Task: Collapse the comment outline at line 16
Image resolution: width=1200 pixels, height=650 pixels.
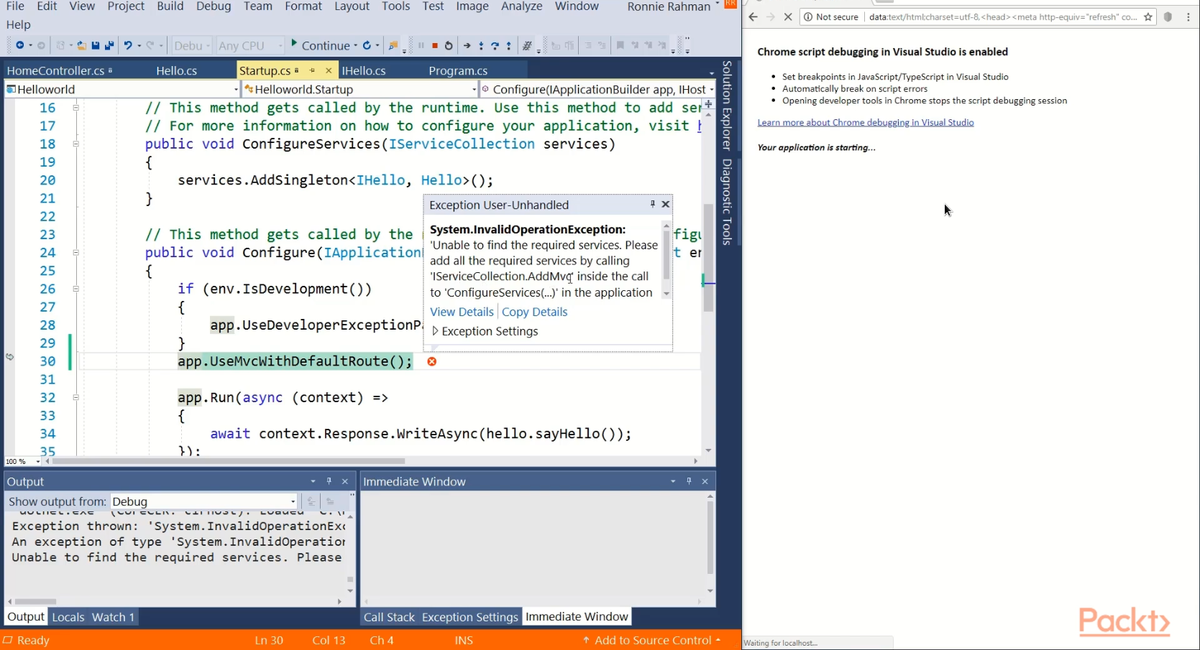Action: 75,107
